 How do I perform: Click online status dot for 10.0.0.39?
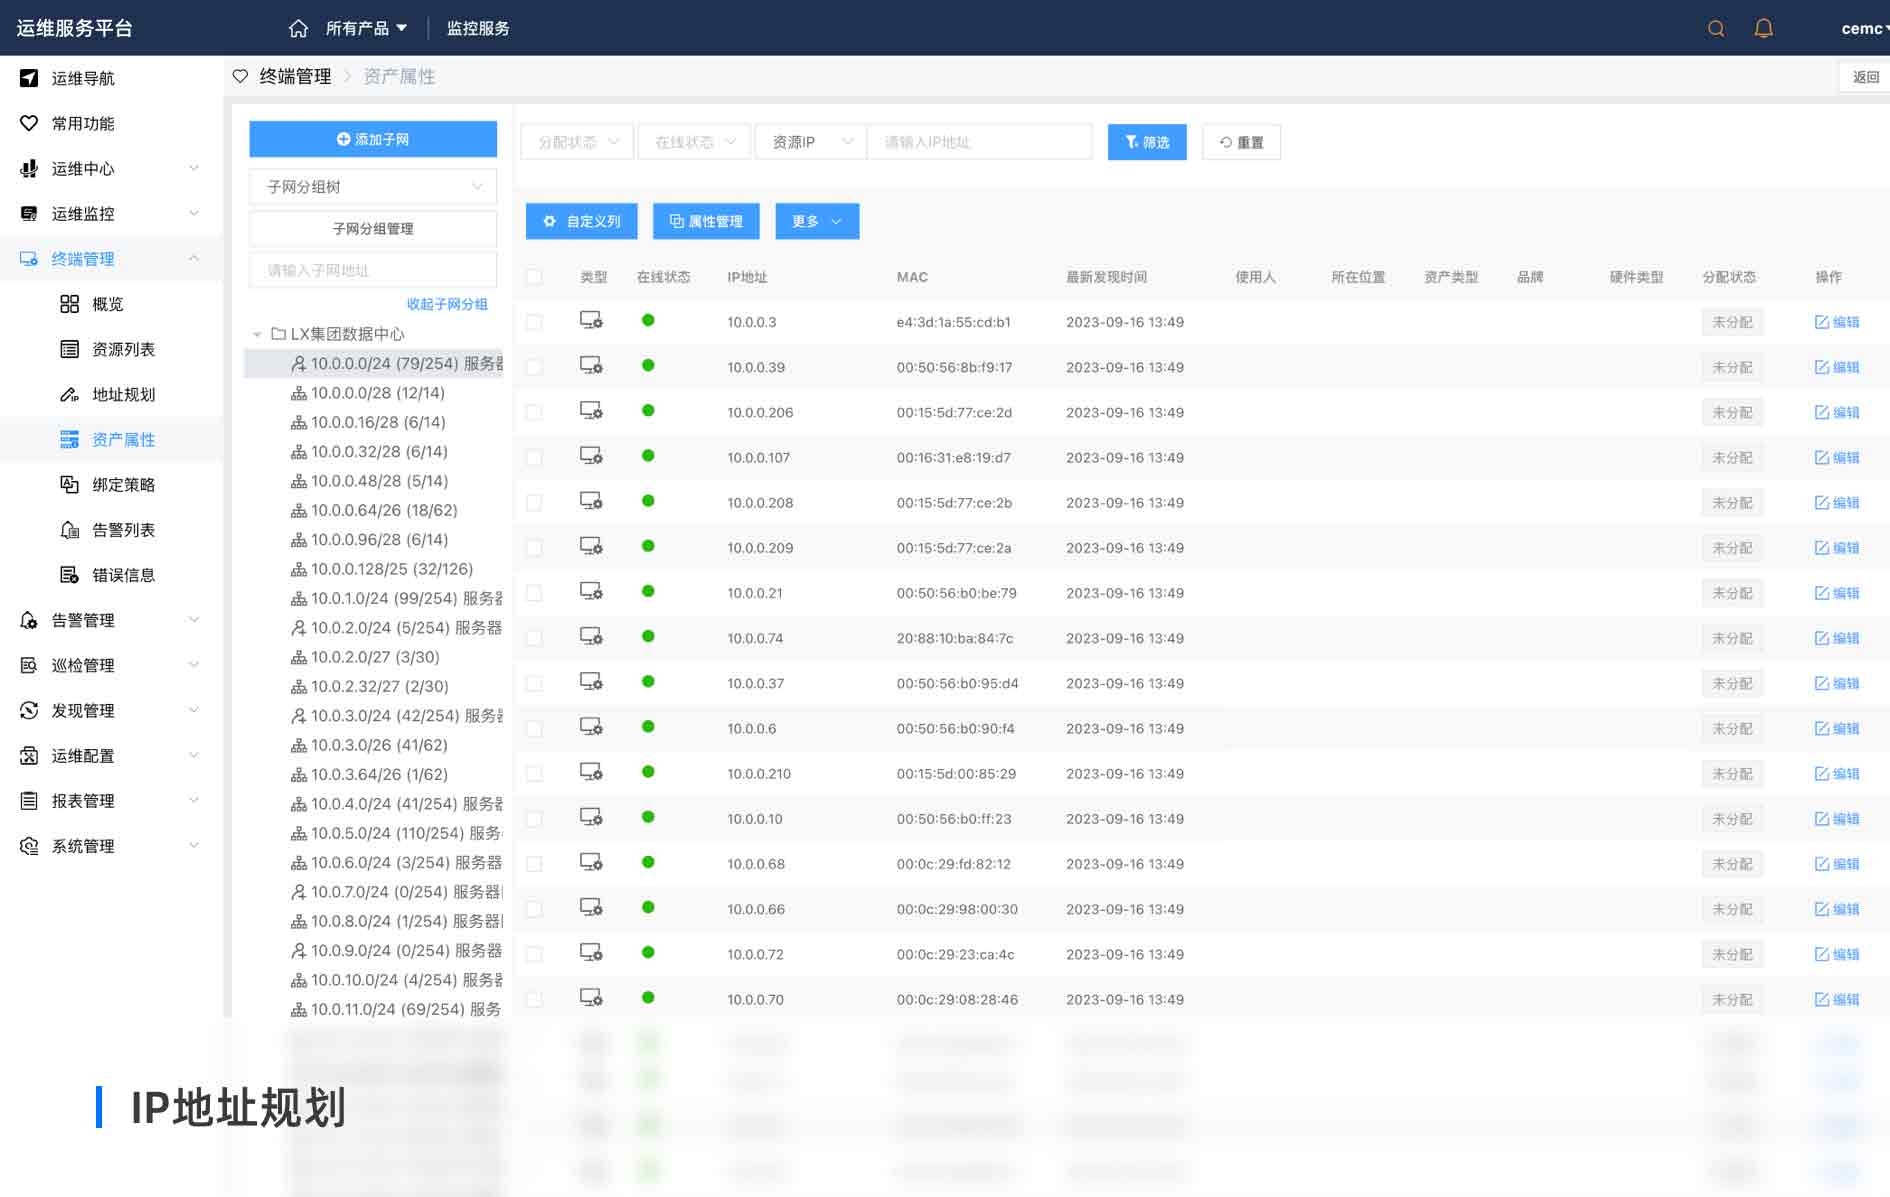[x=648, y=365]
